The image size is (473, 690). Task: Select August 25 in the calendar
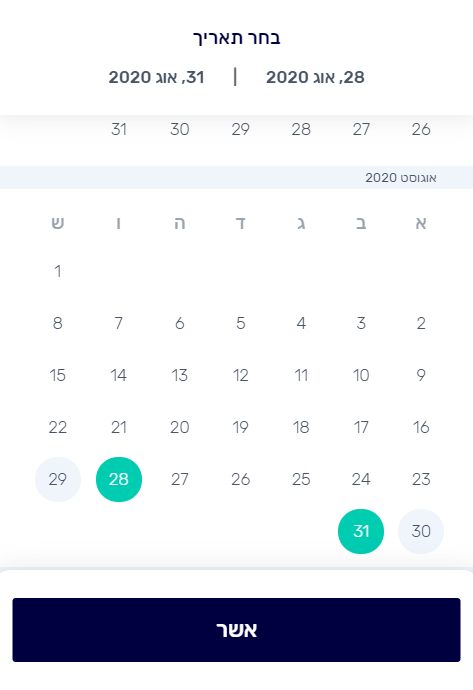click(x=301, y=479)
